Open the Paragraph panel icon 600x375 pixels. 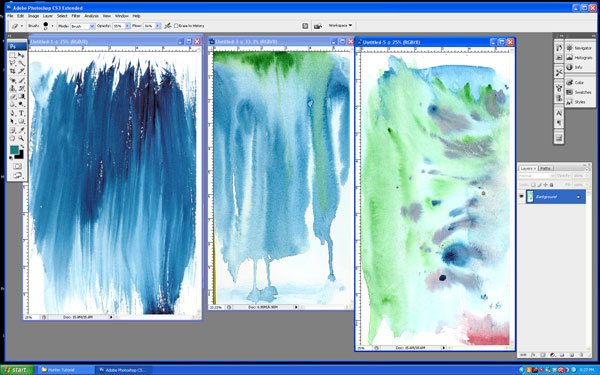(x=559, y=123)
